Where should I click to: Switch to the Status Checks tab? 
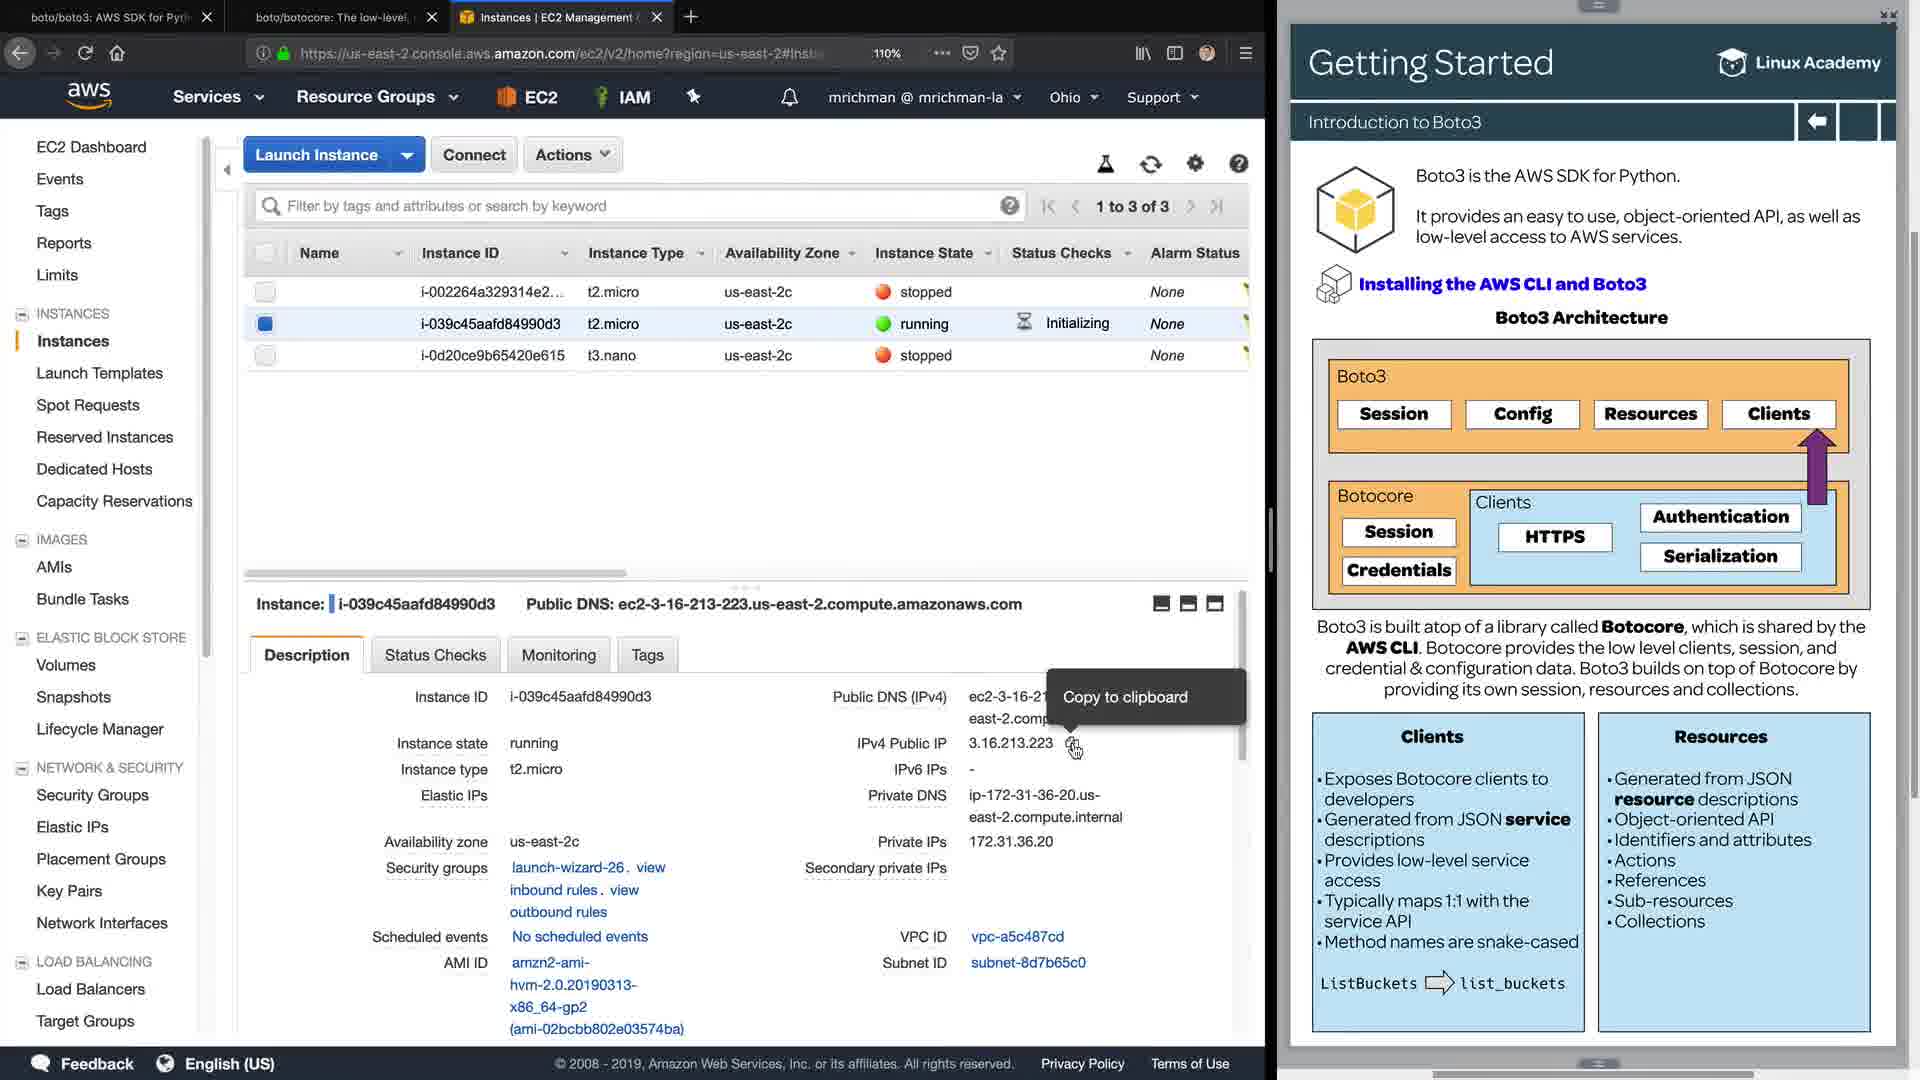tap(435, 655)
